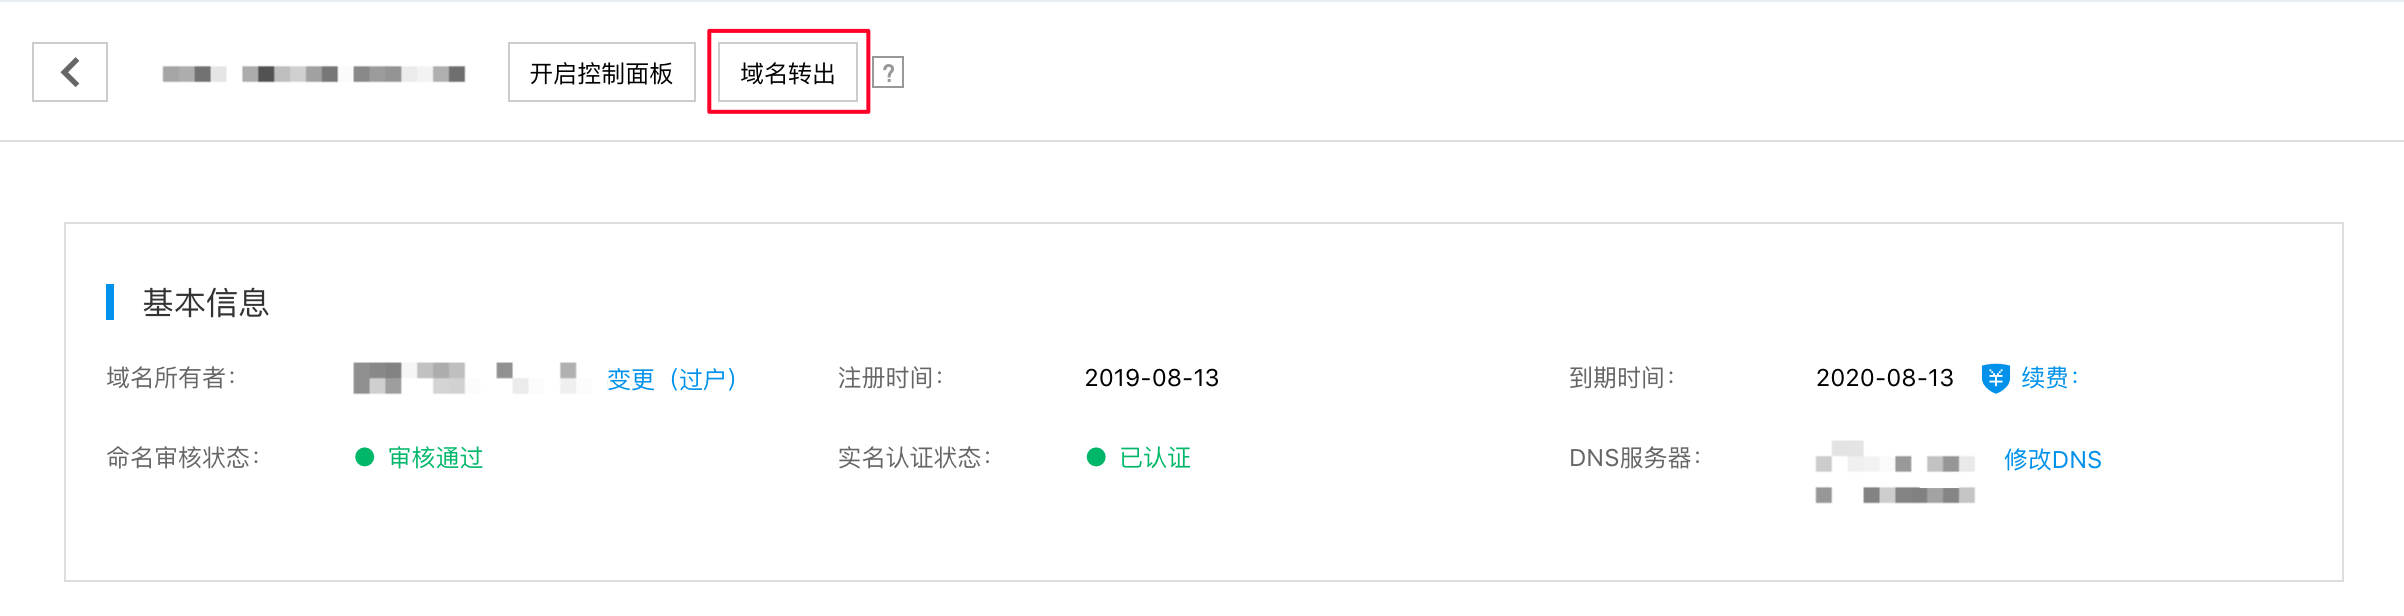
Task: Click the blurred DNS server addresses
Action: point(1895,472)
